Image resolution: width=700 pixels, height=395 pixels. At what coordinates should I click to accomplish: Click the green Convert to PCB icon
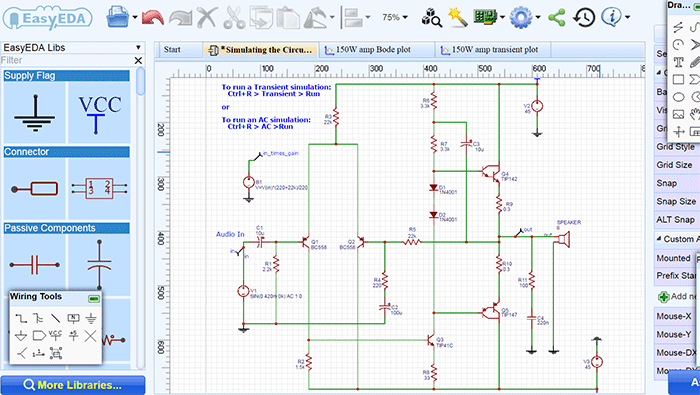tap(485, 17)
